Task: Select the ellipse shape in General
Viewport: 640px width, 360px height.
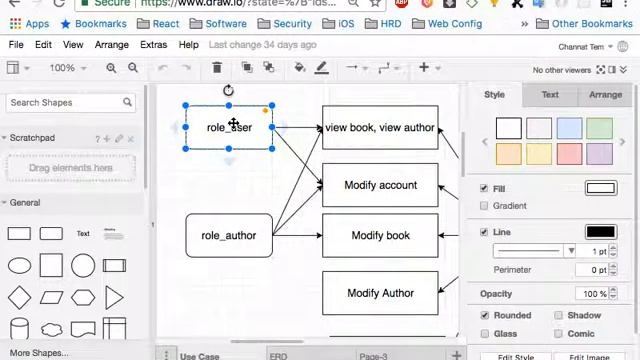Action: [x=19, y=265]
